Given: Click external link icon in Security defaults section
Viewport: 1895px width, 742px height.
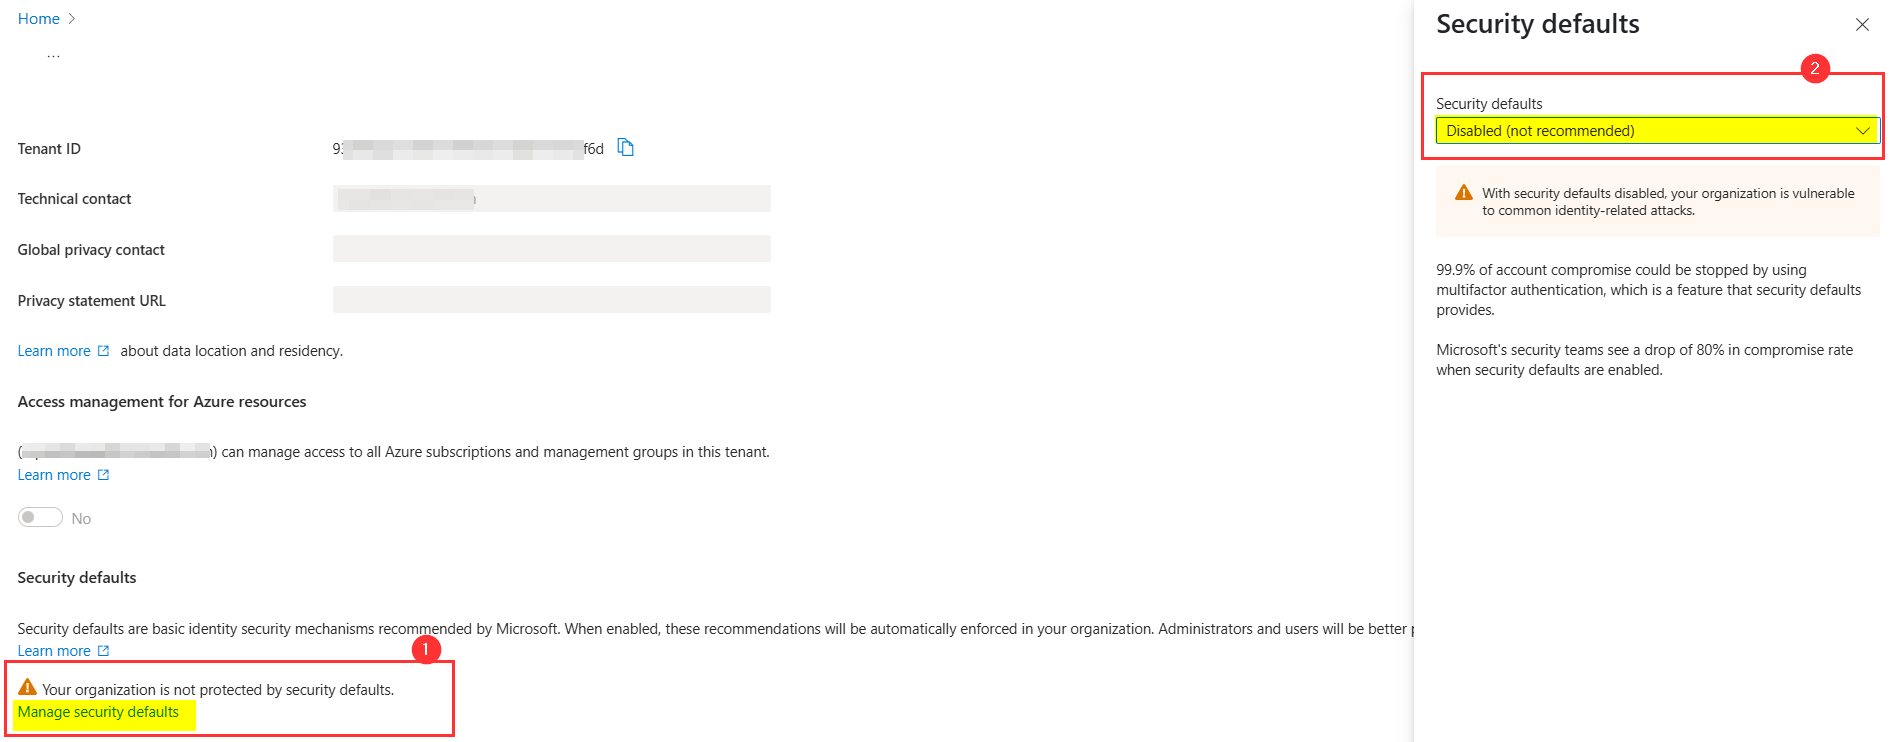Looking at the screenshot, I should click(105, 650).
